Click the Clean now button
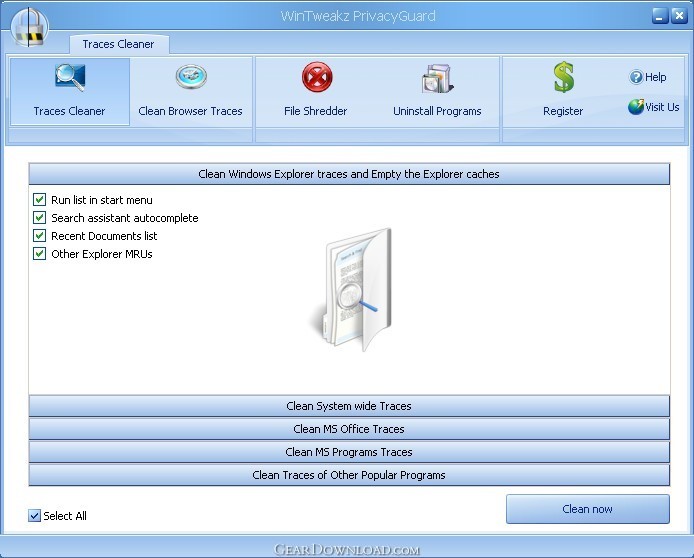694x558 pixels. (x=588, y=509)
